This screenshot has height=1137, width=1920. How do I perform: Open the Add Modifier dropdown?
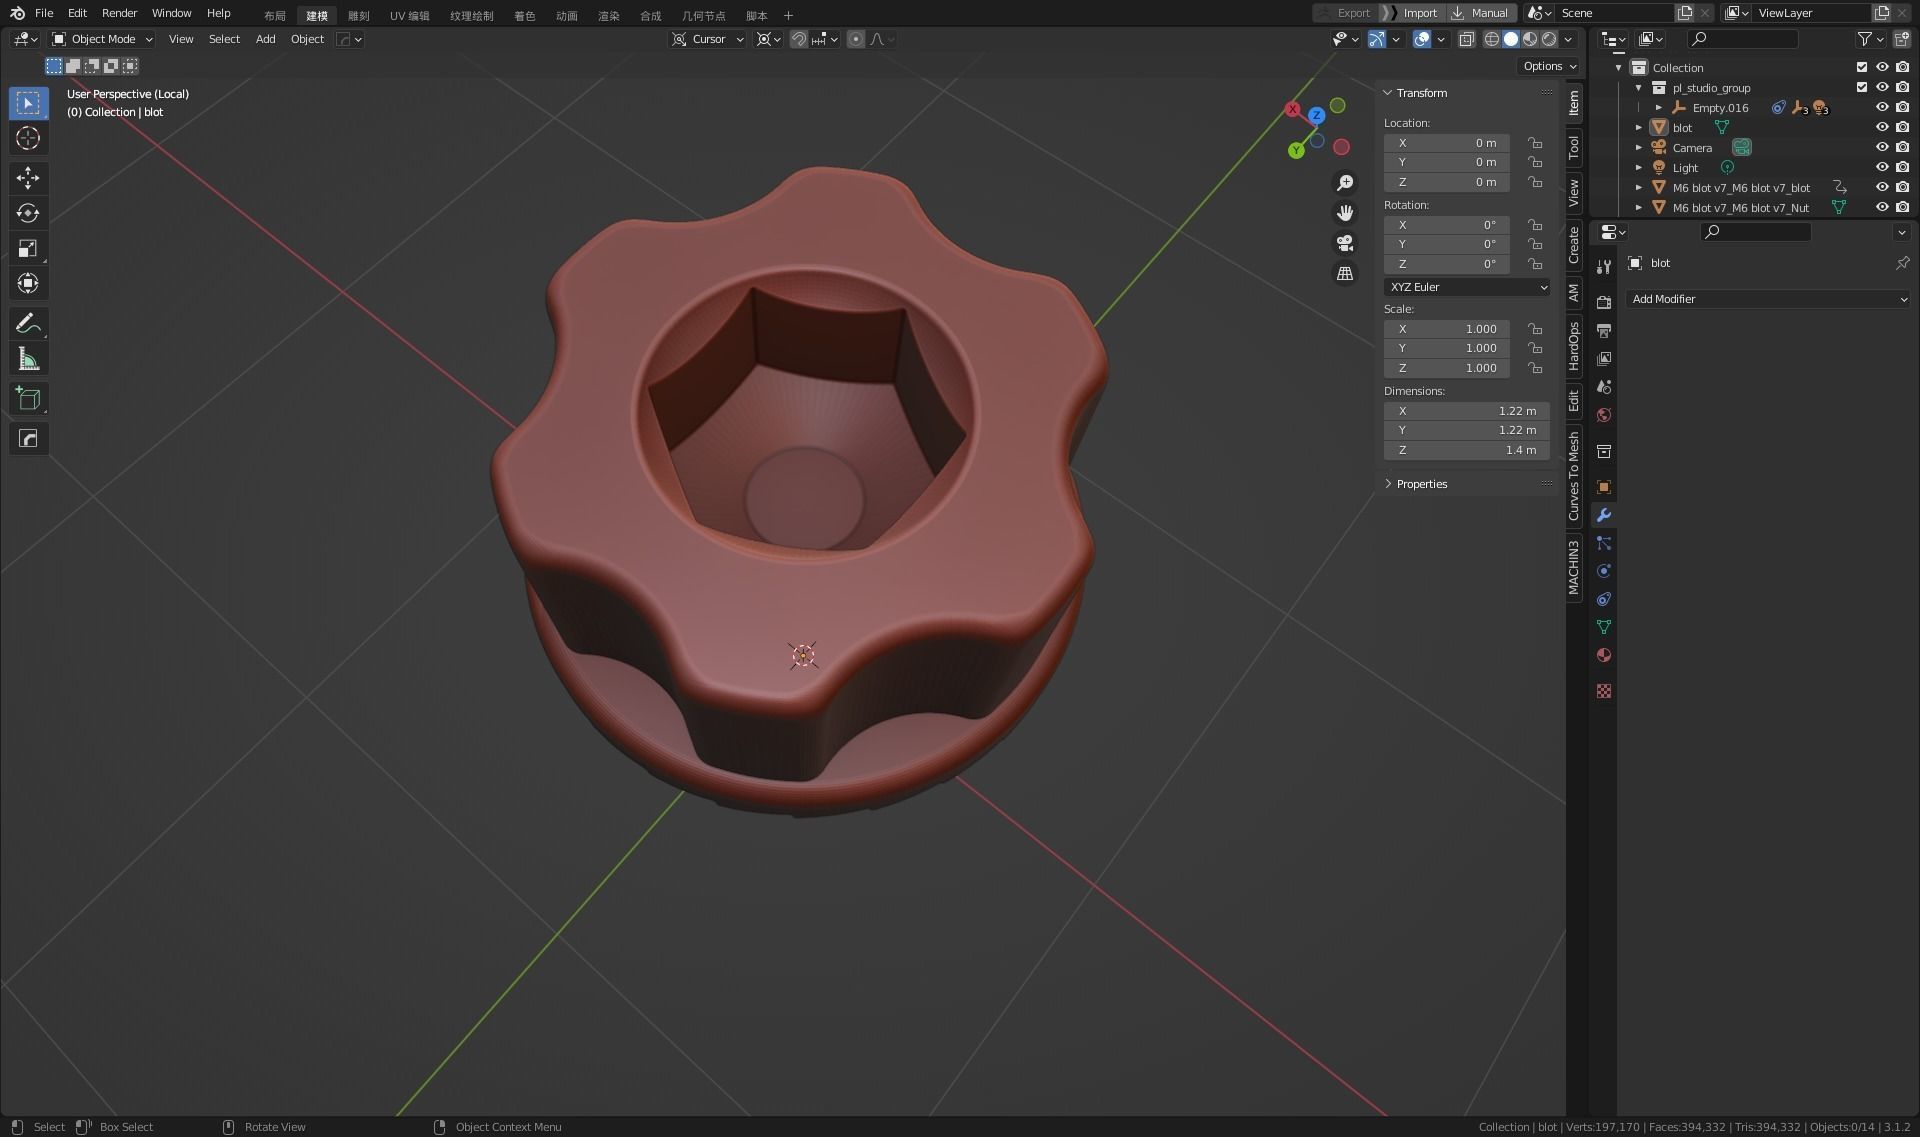(x=1767, y=299)
